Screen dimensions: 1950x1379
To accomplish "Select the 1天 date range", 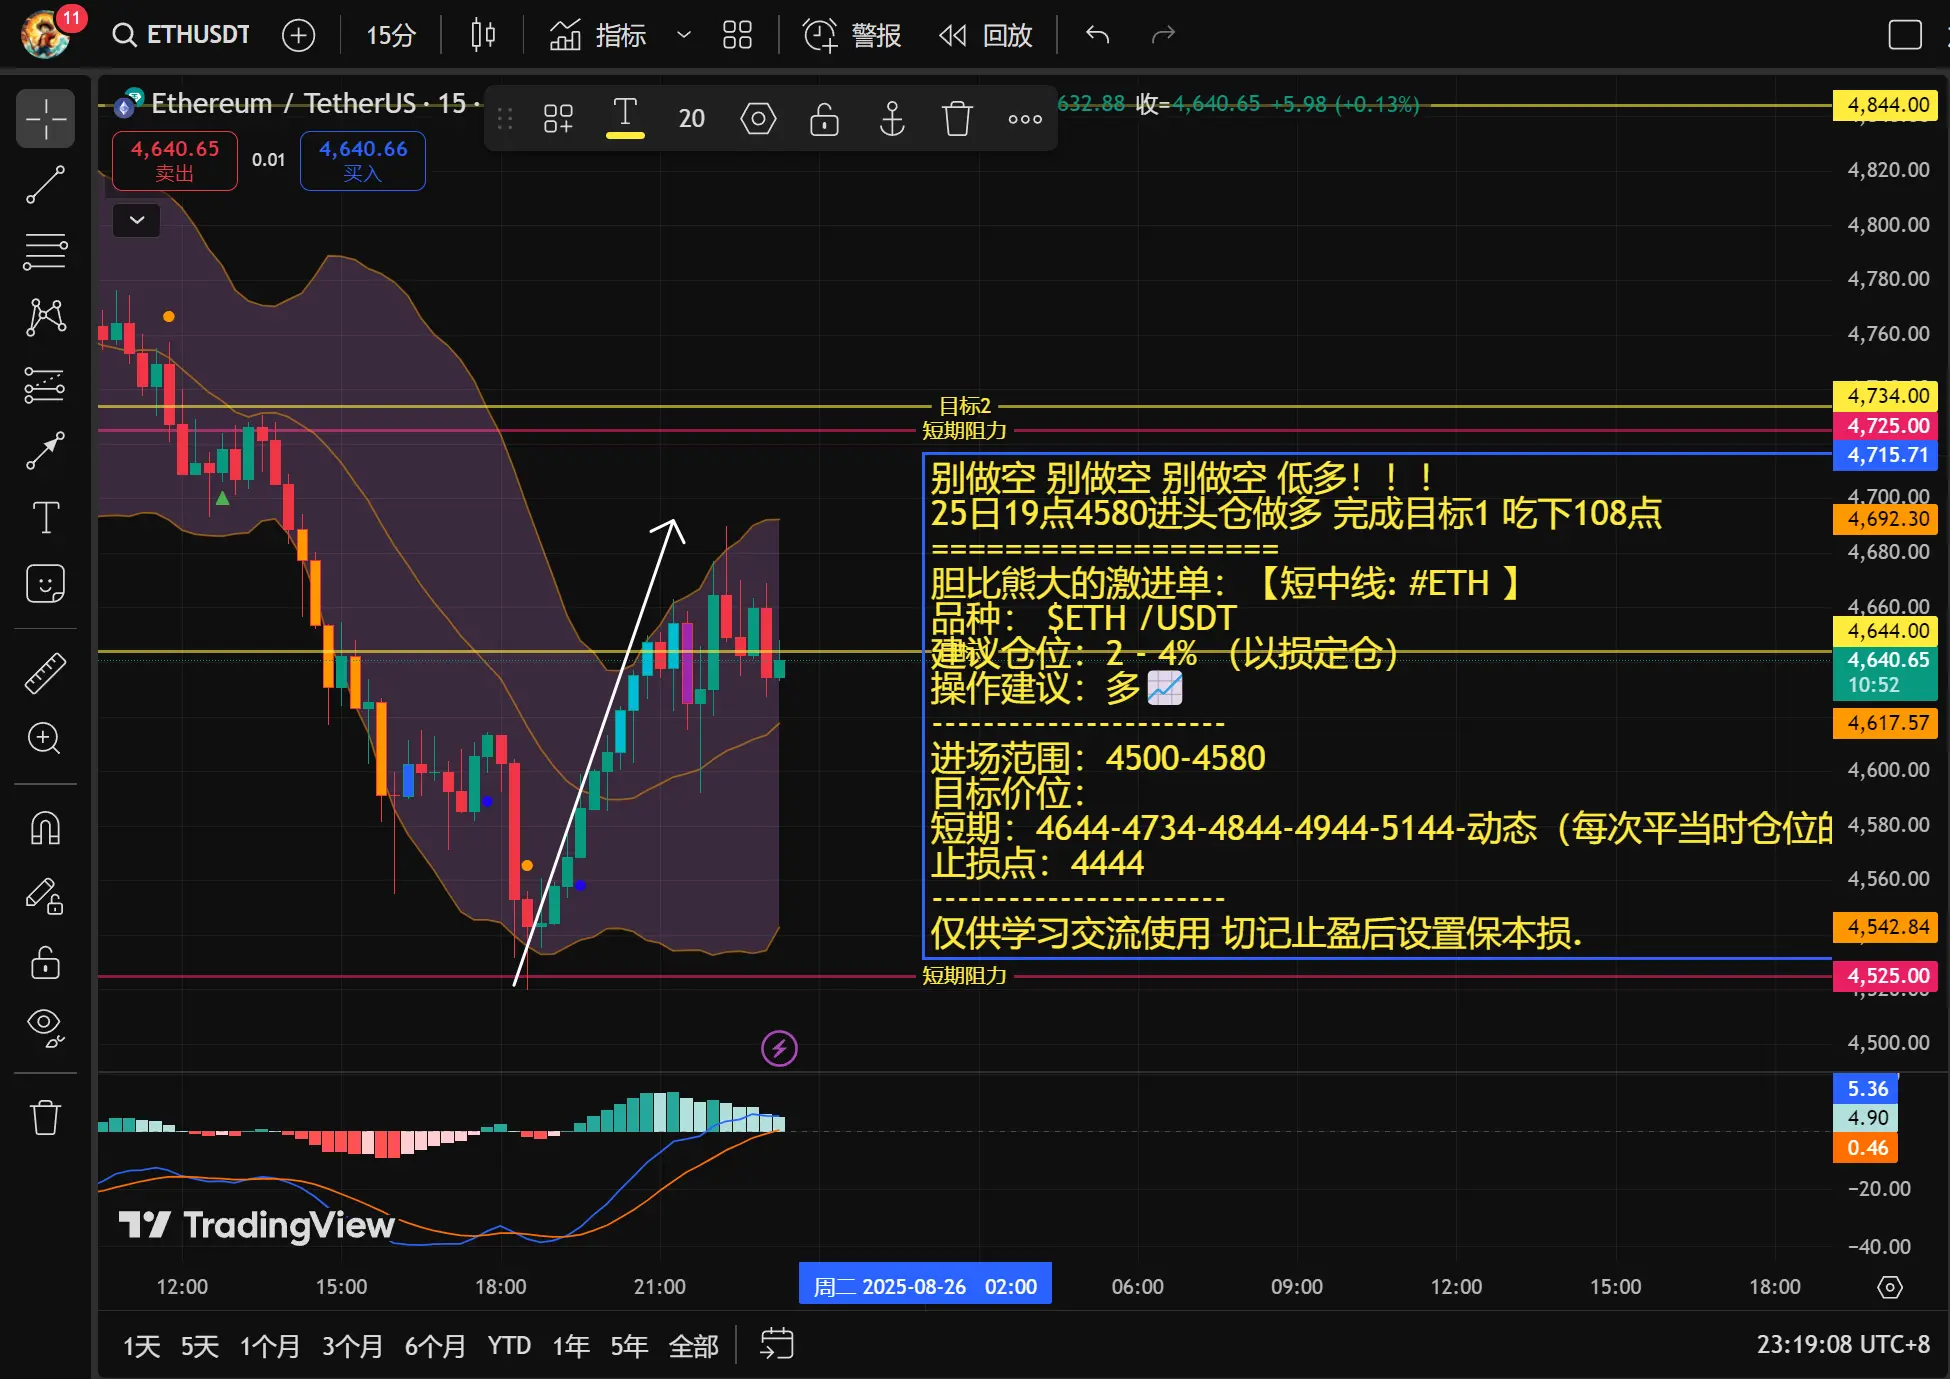I will click(141, 1346).
